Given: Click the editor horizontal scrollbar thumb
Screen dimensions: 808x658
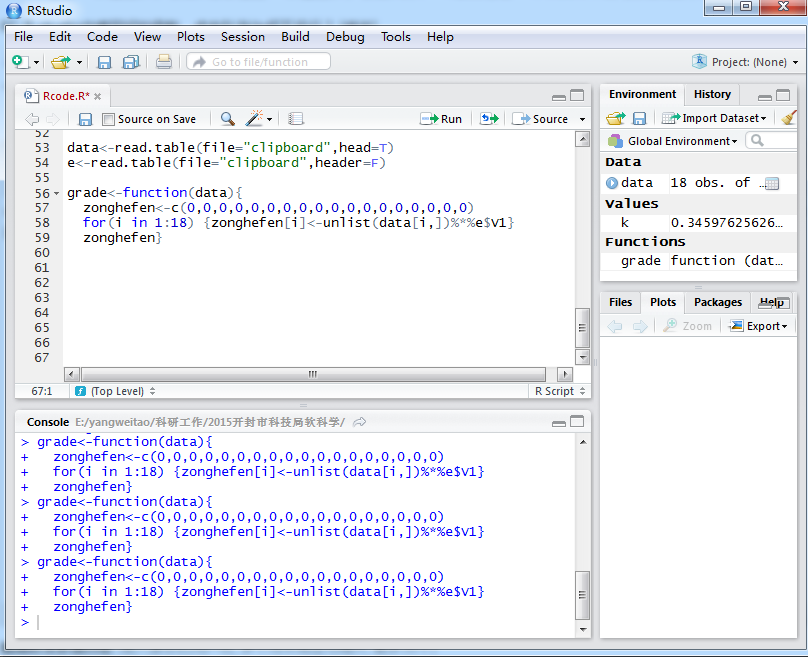Looking at the screenshot, I should click(312, 374).
